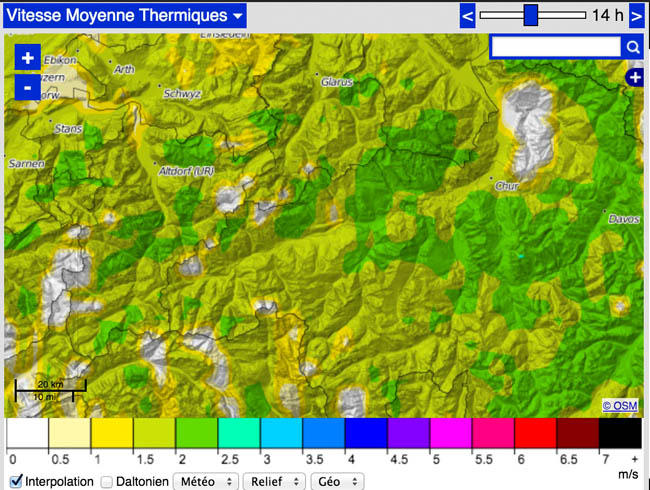Viewport: 650px width, 490px height.
Task: Open the Relief dropdown
Action: [x=274, y=482]
